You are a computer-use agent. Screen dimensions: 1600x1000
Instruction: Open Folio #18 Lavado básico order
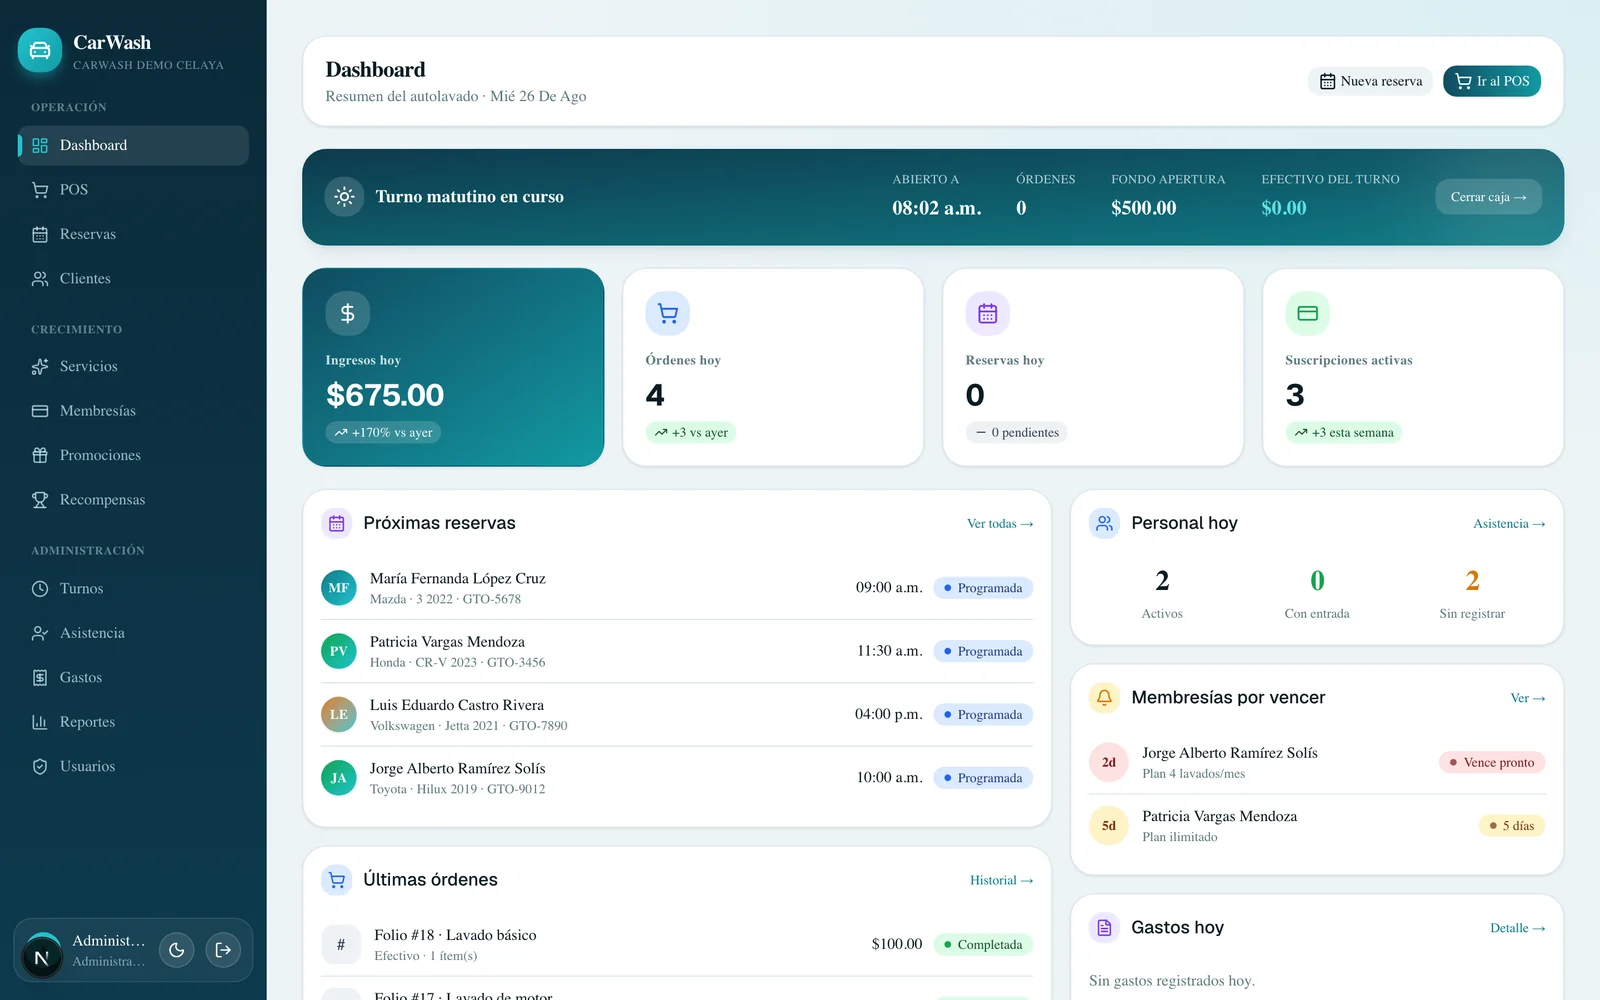(677, 944)
